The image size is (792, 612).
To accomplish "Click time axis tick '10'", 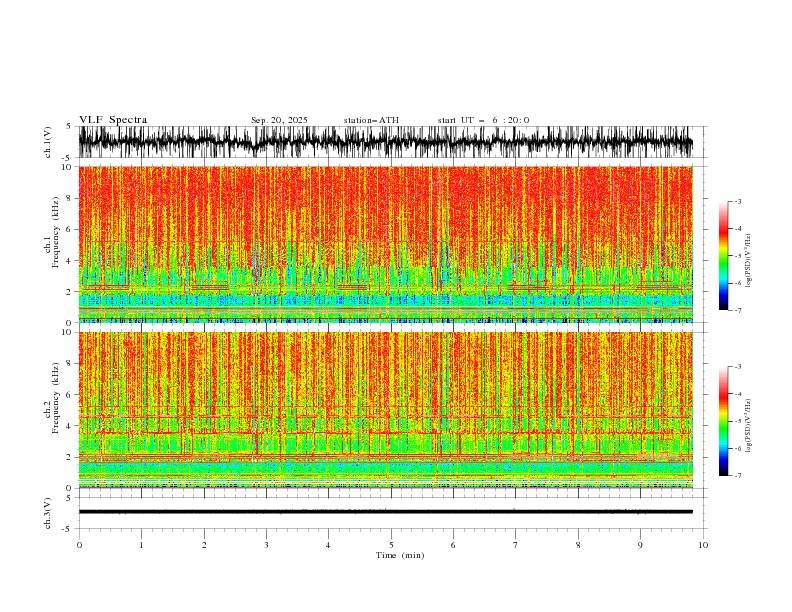I will pos(703,545).
